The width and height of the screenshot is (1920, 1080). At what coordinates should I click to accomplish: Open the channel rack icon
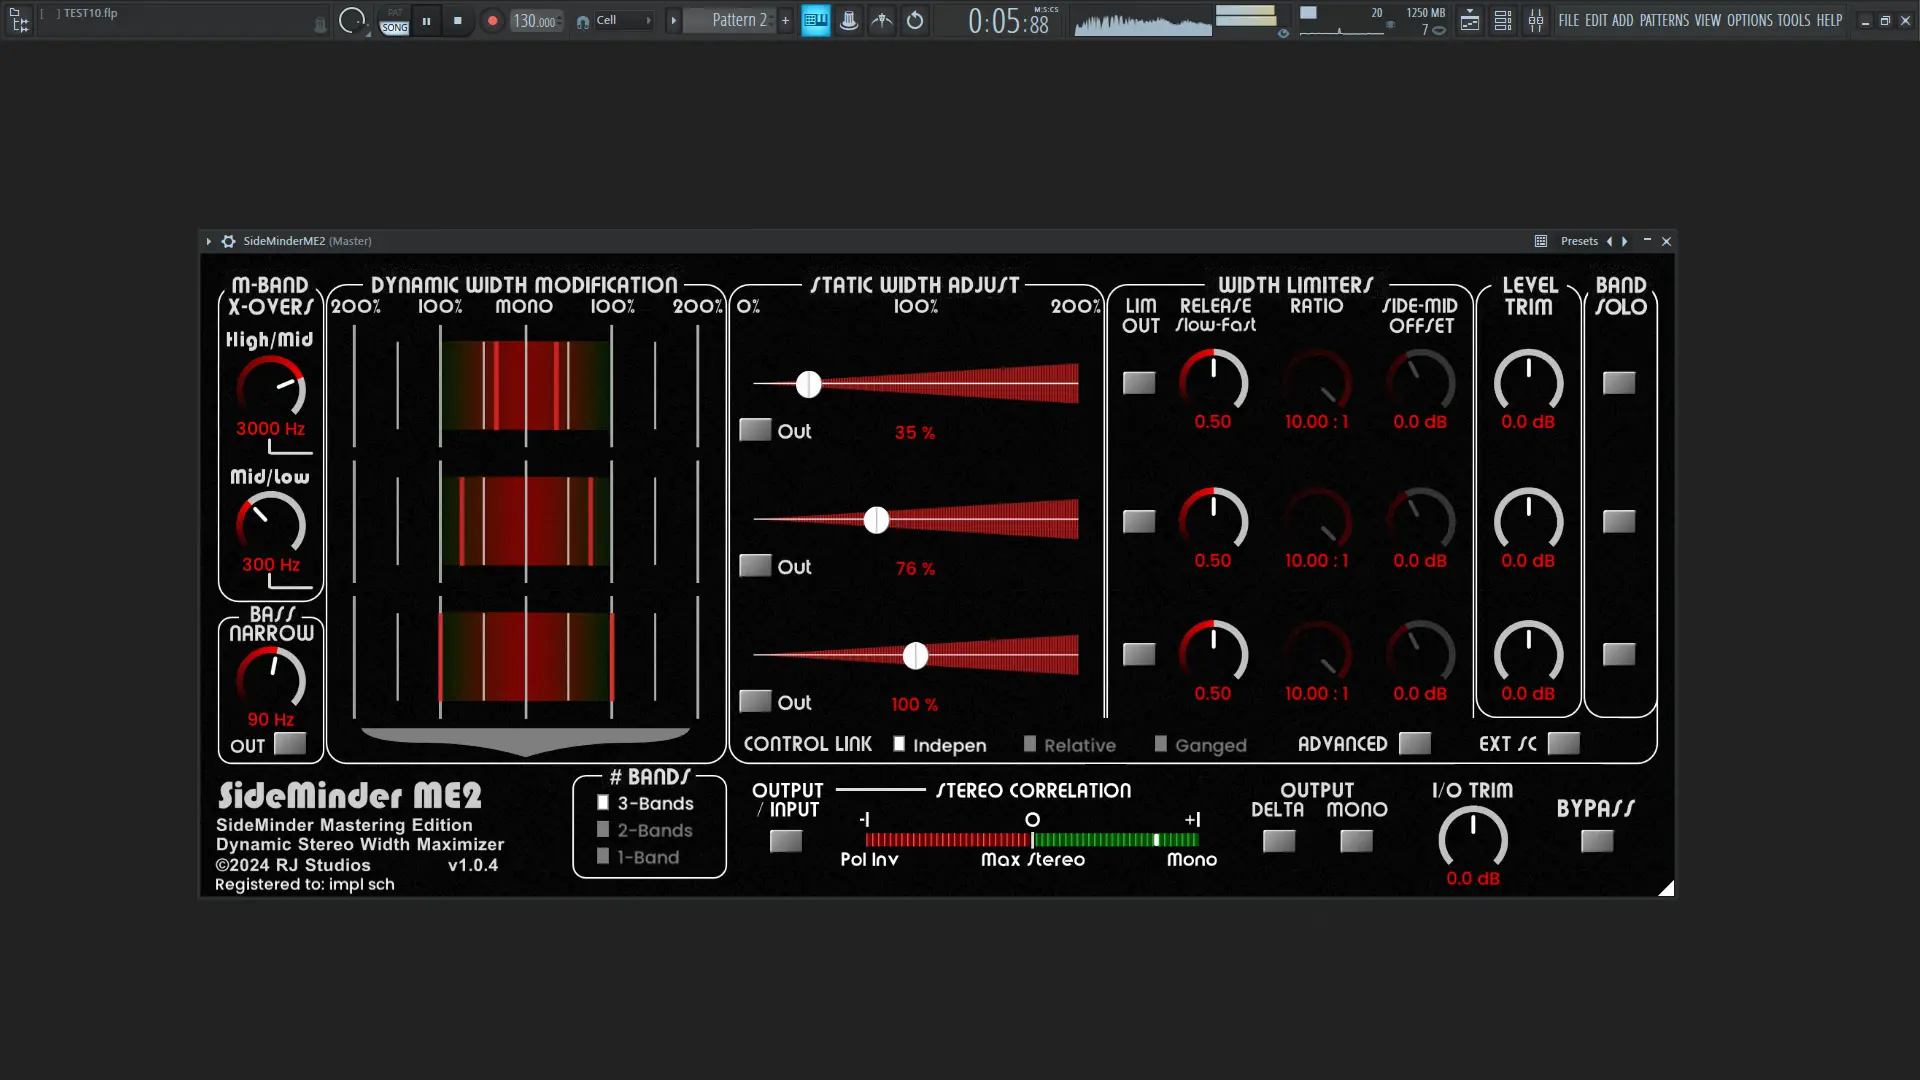1502,20
